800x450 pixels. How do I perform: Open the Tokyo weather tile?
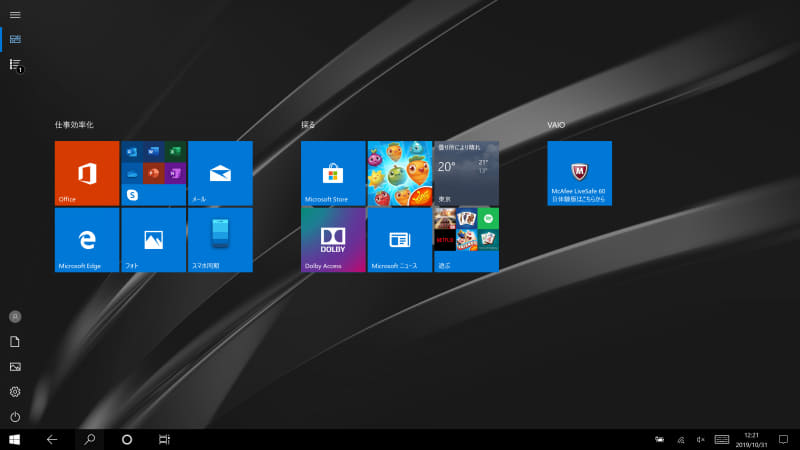[466, 173]
